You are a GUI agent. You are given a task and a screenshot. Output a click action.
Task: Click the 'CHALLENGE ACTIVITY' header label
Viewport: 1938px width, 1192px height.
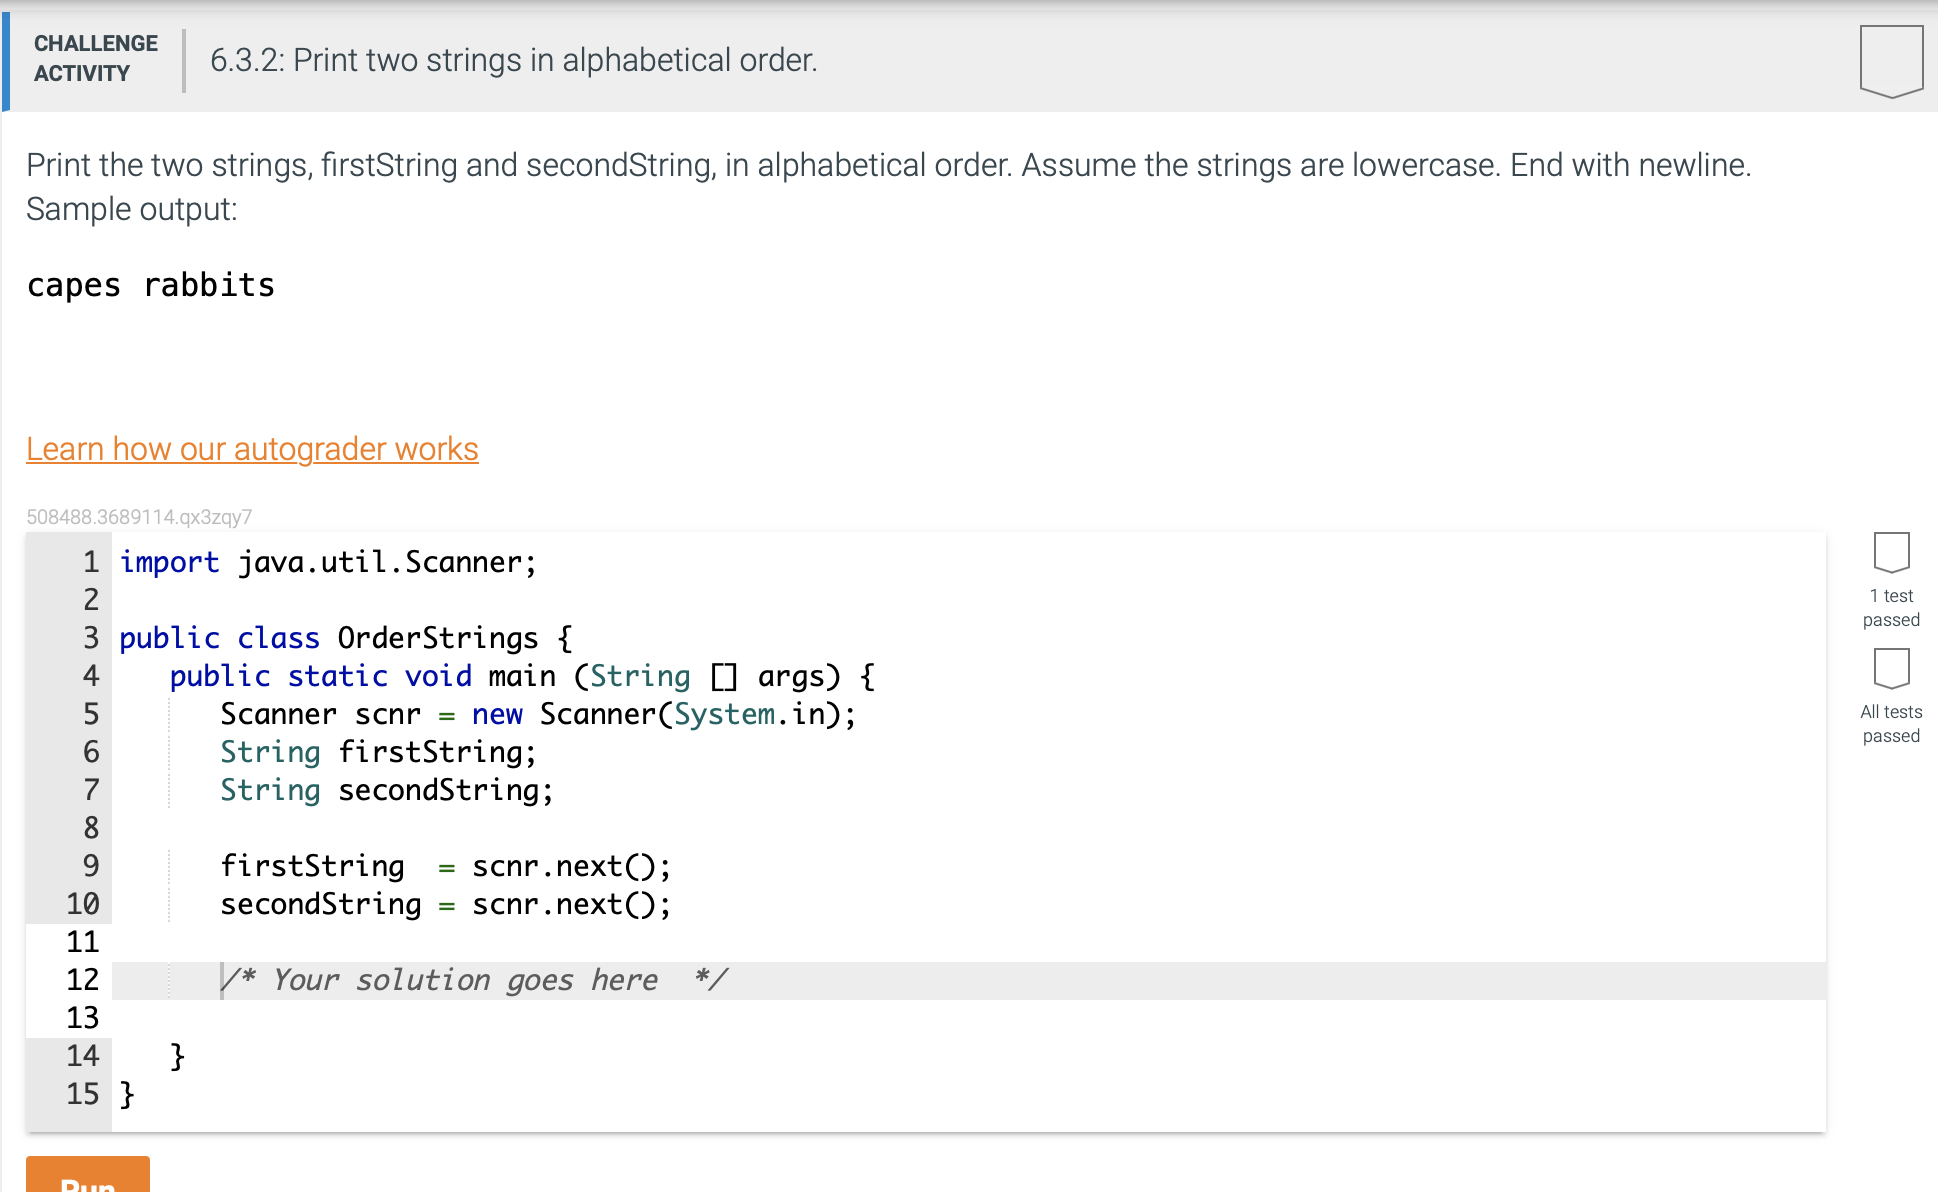point(95,58)
